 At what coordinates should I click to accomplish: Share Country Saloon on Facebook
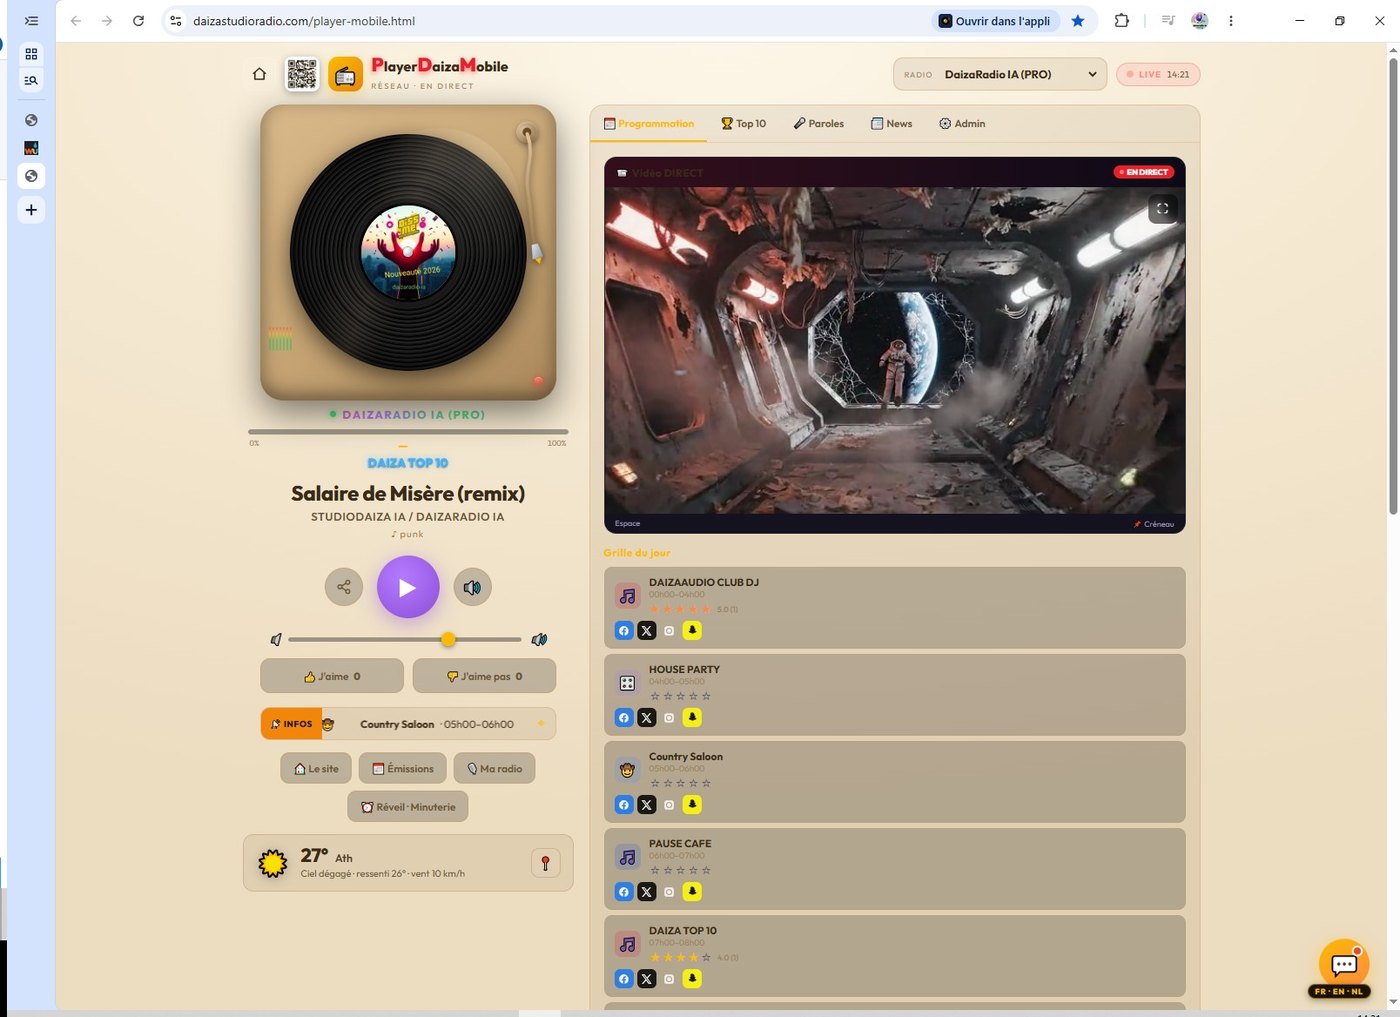(624, 804)
